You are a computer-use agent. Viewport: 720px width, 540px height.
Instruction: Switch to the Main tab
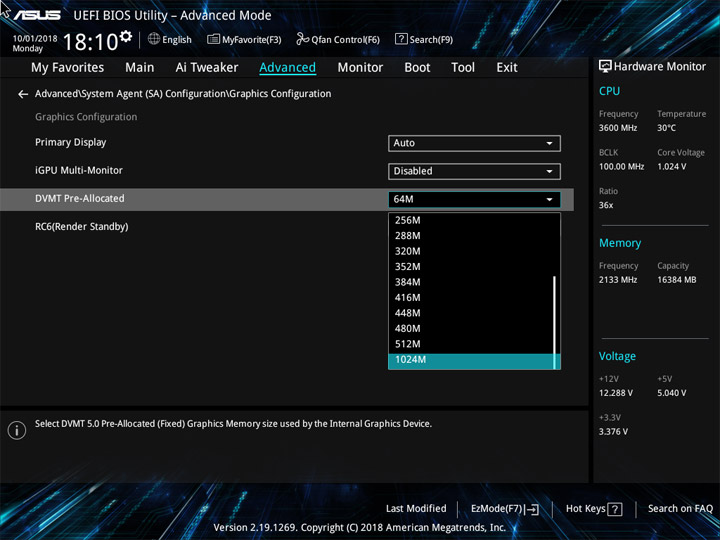[x=140, y=68]
